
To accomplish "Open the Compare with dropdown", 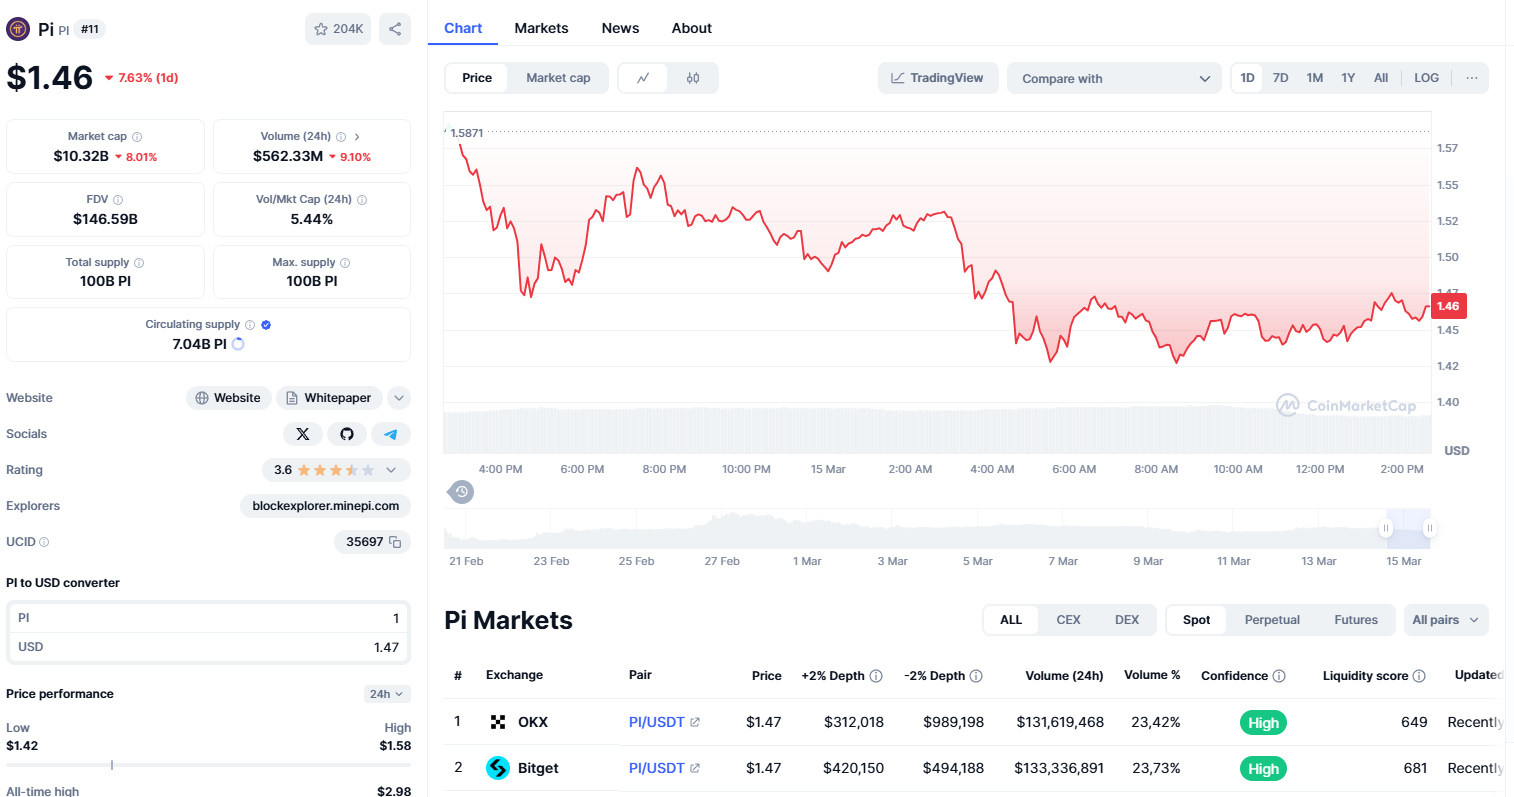I will pyautogui.click(x=1114, y=78).
